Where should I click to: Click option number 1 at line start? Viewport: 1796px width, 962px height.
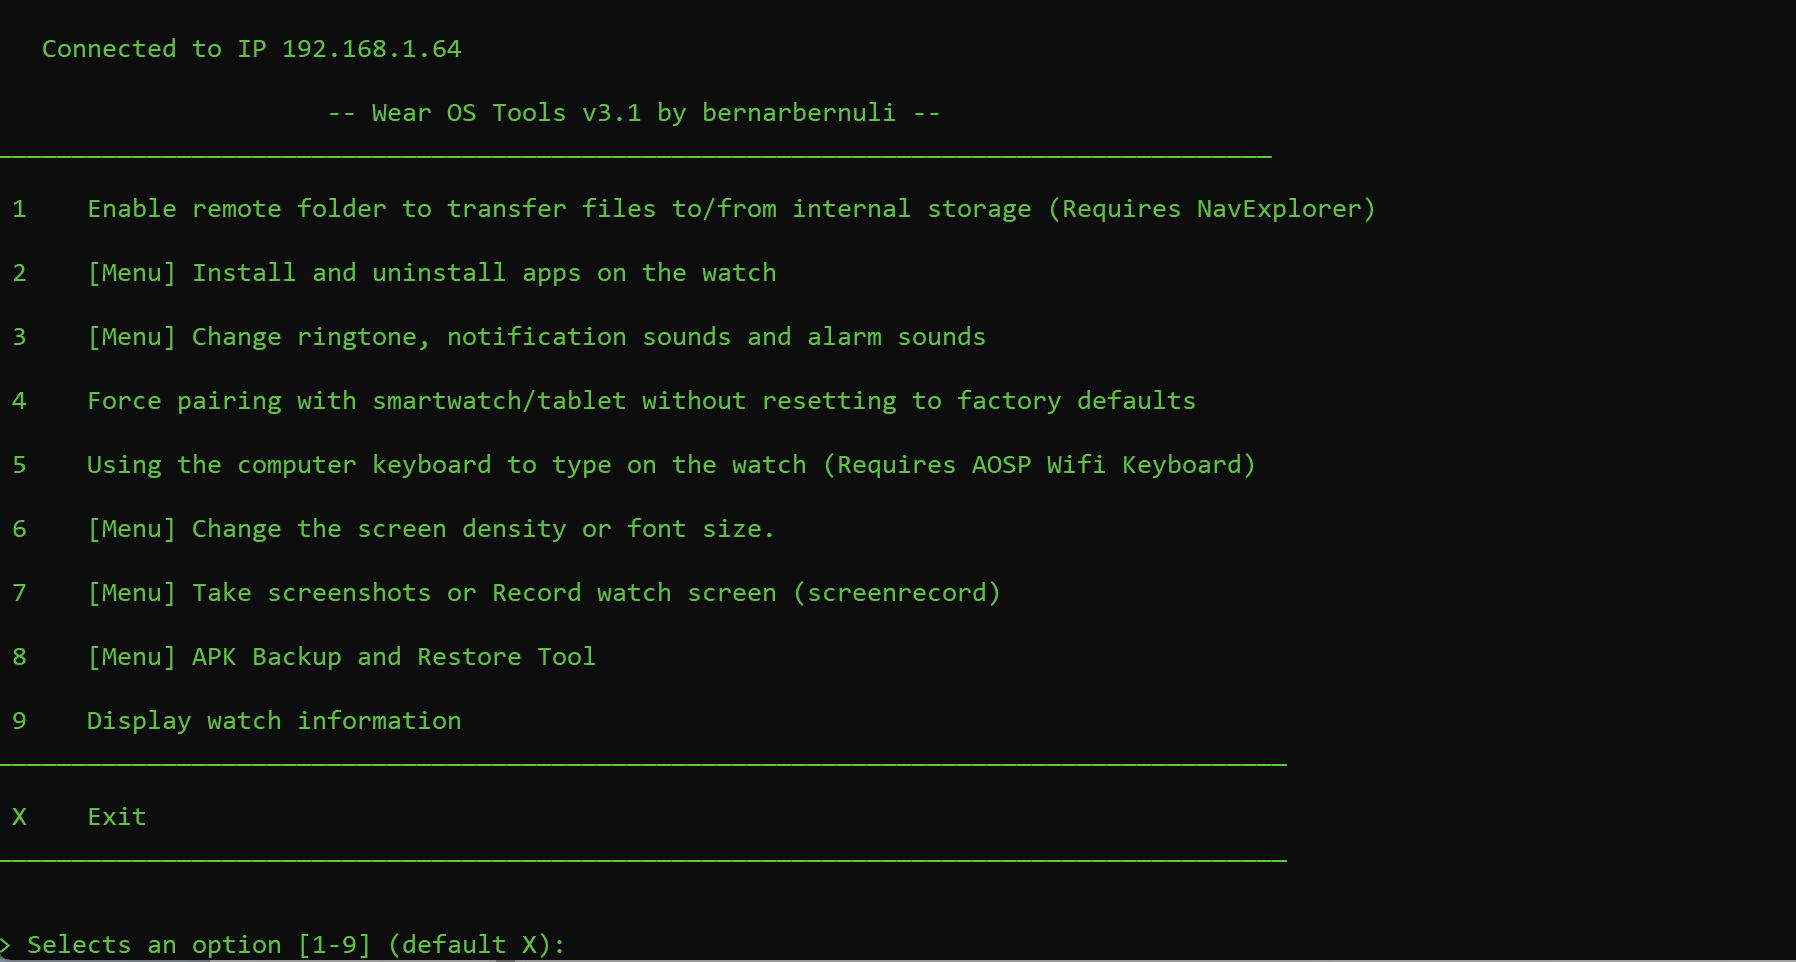tap(19, 209)
